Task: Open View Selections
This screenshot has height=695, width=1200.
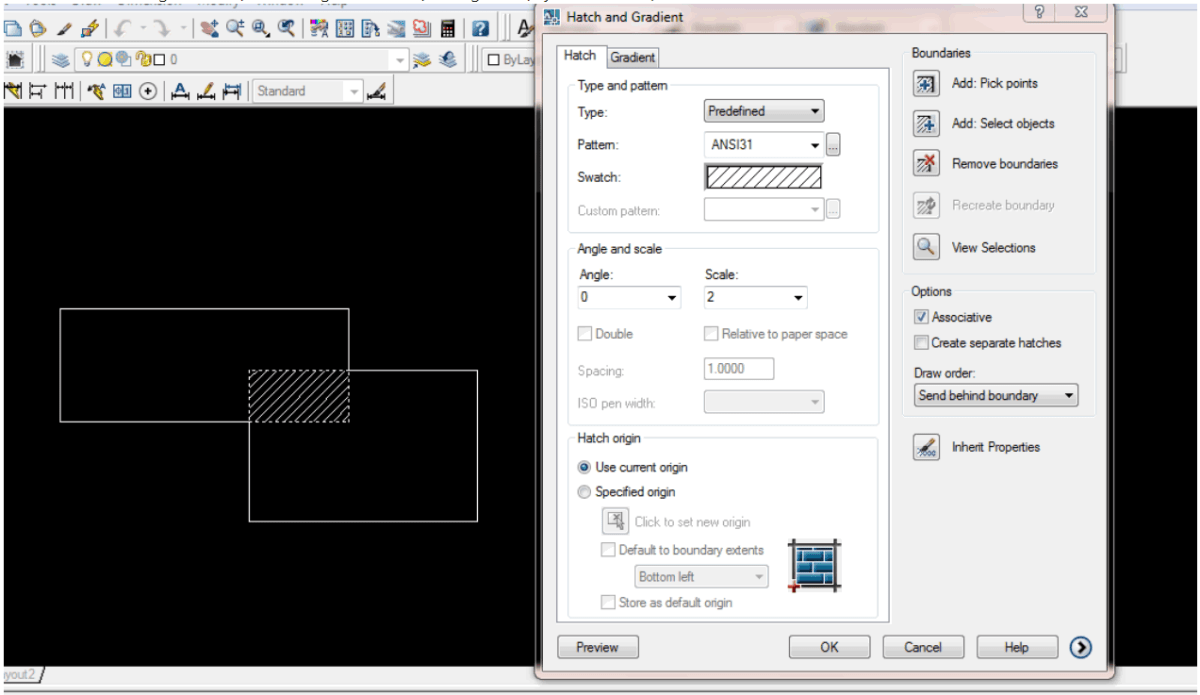Action: tap(926, 247)
